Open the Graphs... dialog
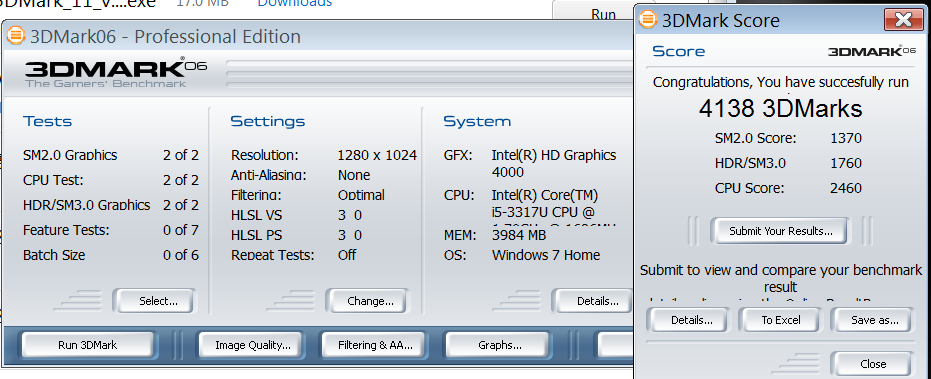This screenshot has height=379, width=931. [498, 345]
